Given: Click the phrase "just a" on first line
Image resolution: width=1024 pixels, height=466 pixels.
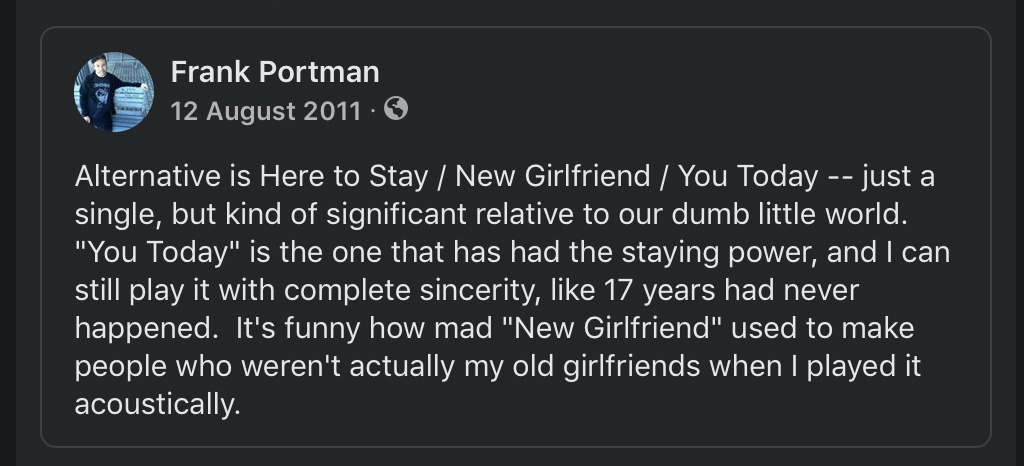Looking at the screenshot, I should [897, 177].
